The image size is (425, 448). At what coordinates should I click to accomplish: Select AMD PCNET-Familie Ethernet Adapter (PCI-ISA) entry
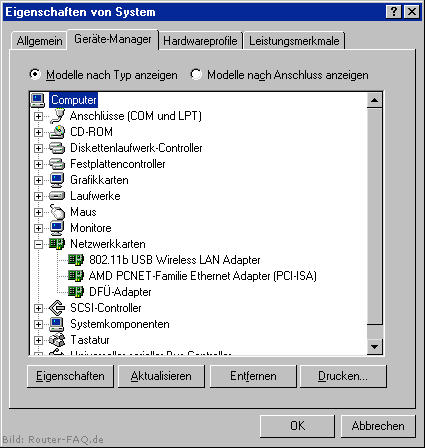click(x=203, y=276)
